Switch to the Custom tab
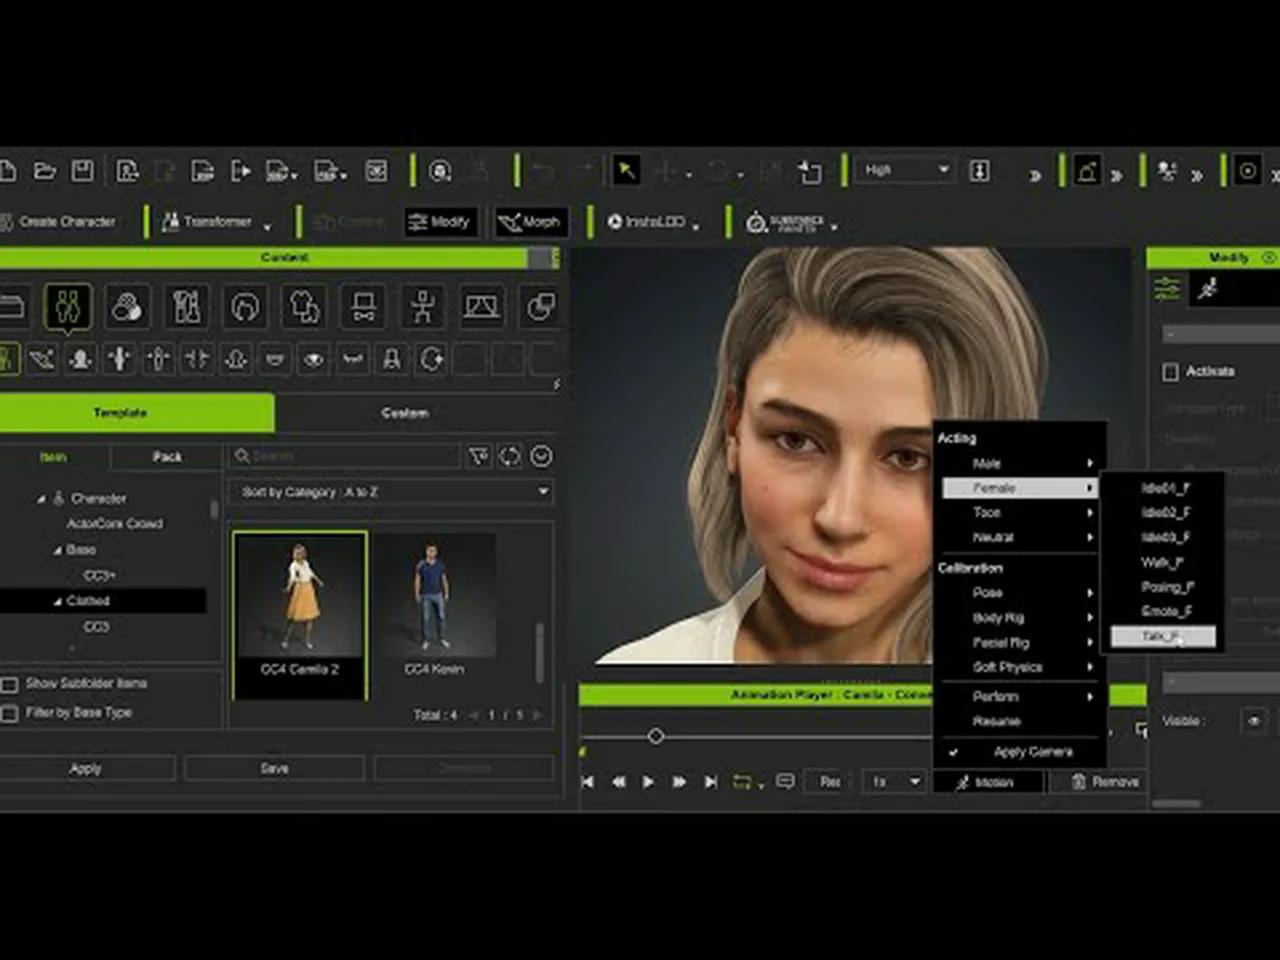The width and height of the screenshot is (1280, 960). (404, 412)
